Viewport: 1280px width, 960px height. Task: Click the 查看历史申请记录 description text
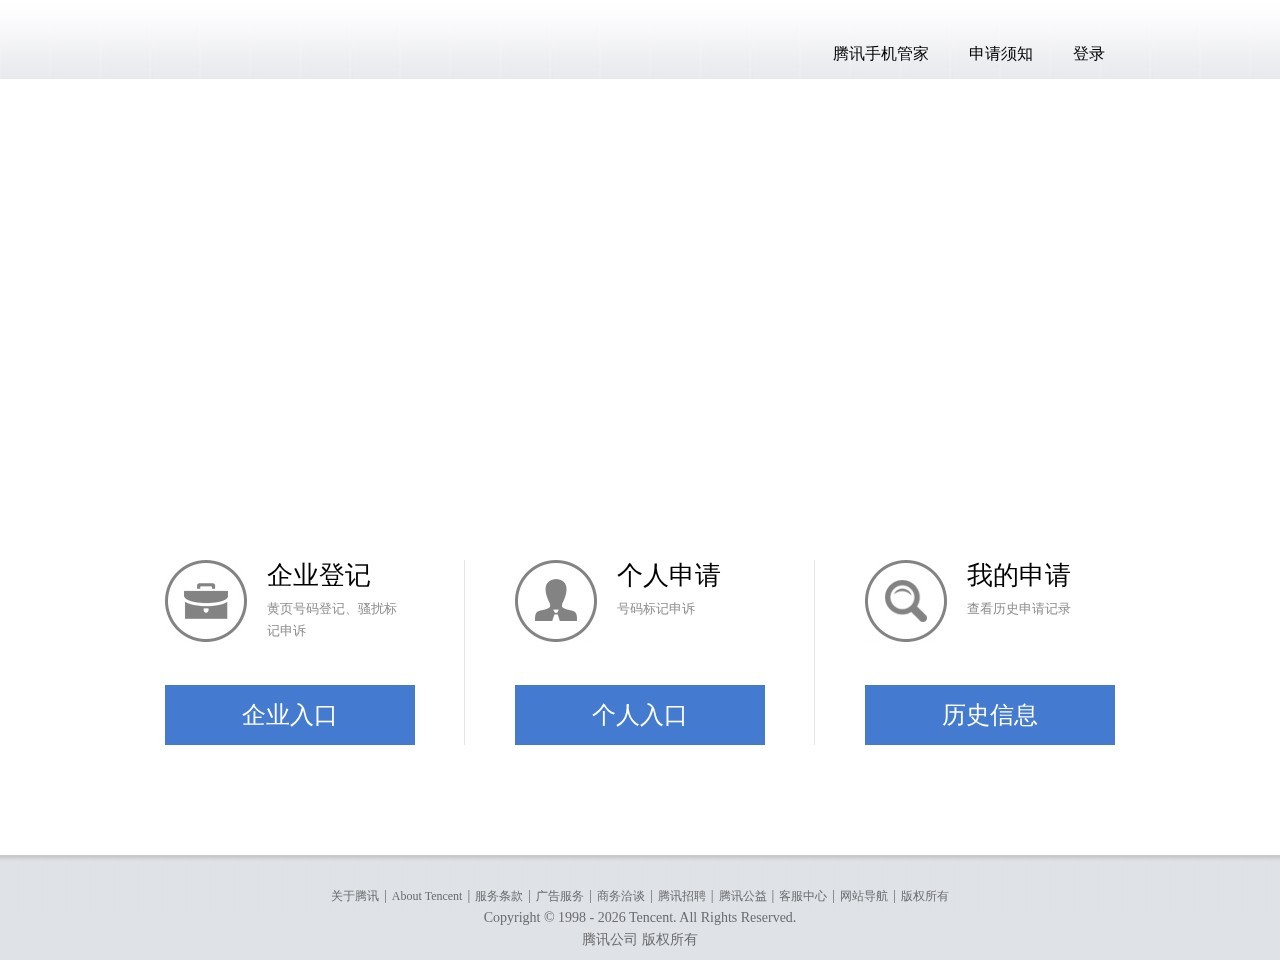point(1019,608)
